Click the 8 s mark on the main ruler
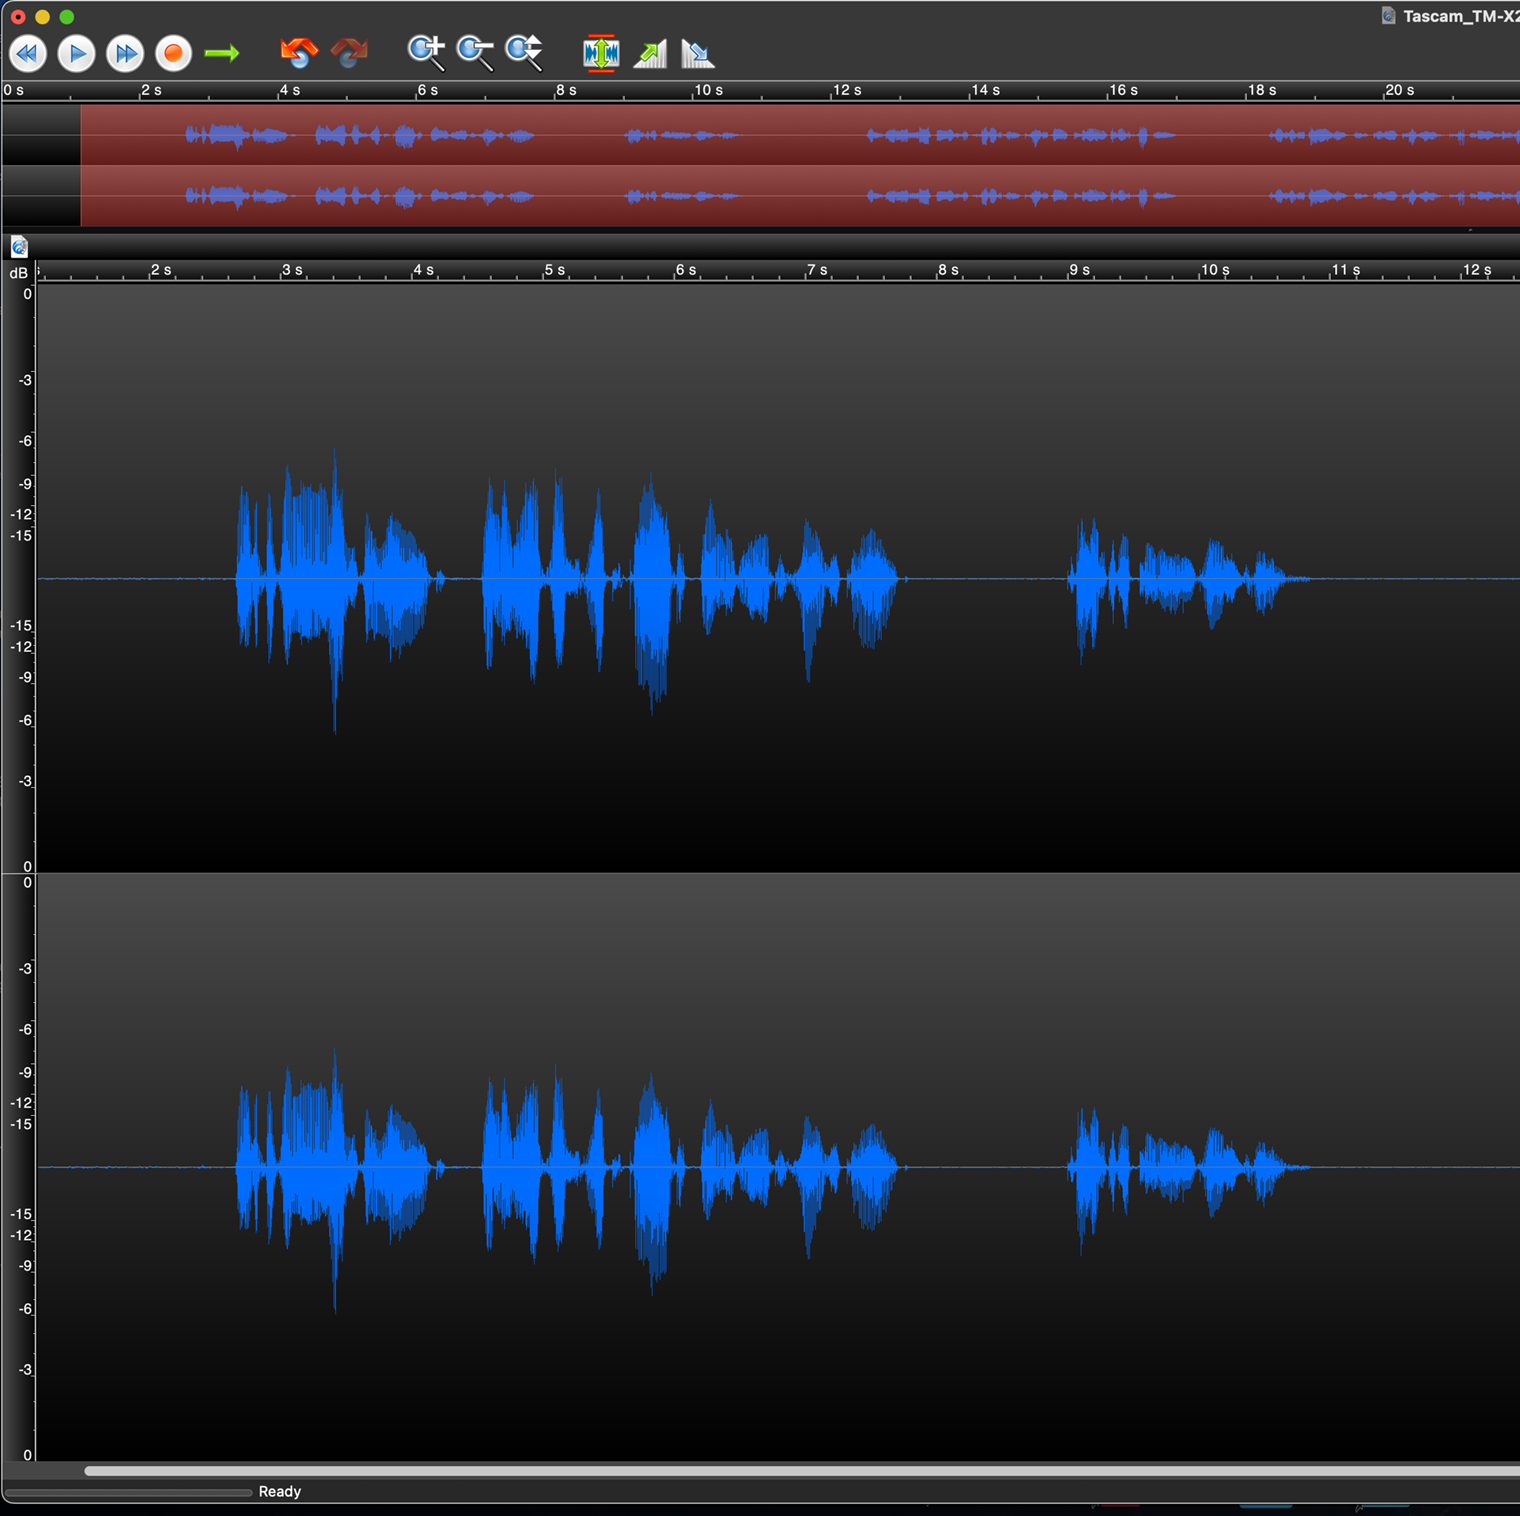Viewport: 1520px width, 1516px height. 948,270
